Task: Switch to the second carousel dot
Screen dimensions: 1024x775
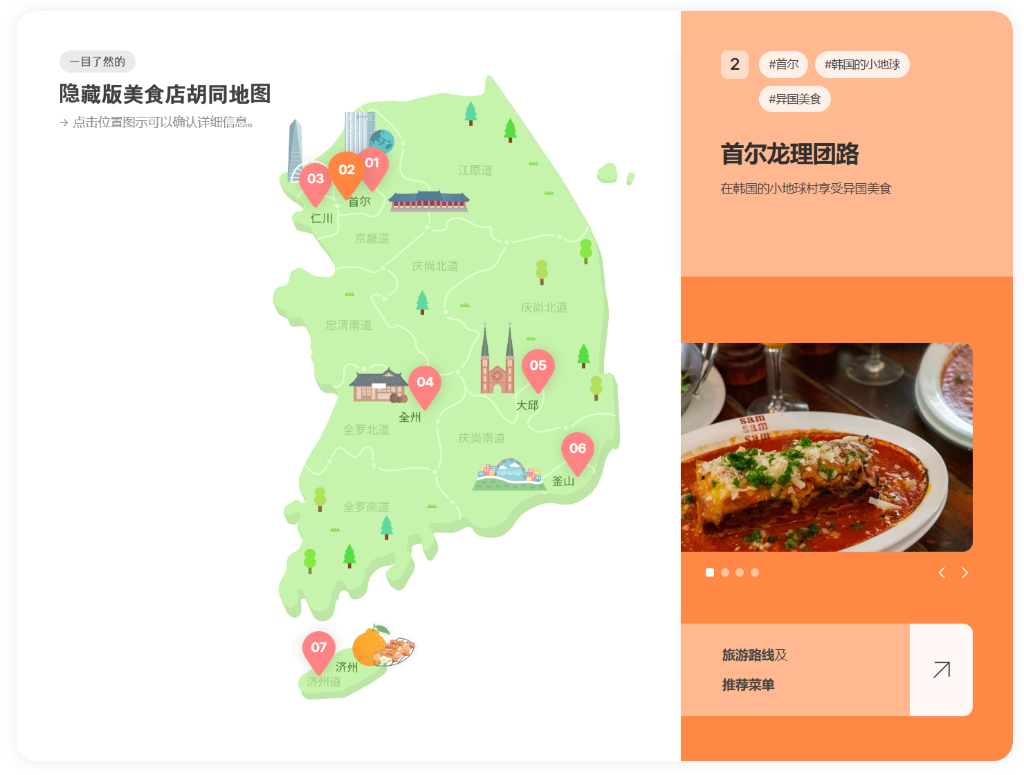Action: (725, 573)
